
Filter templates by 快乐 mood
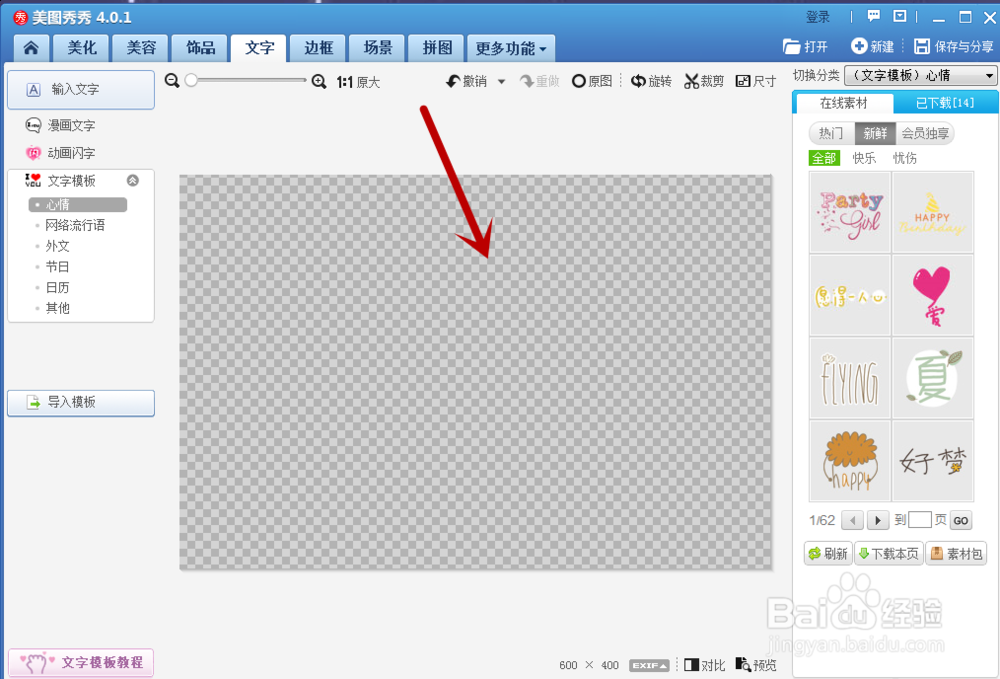866,157
